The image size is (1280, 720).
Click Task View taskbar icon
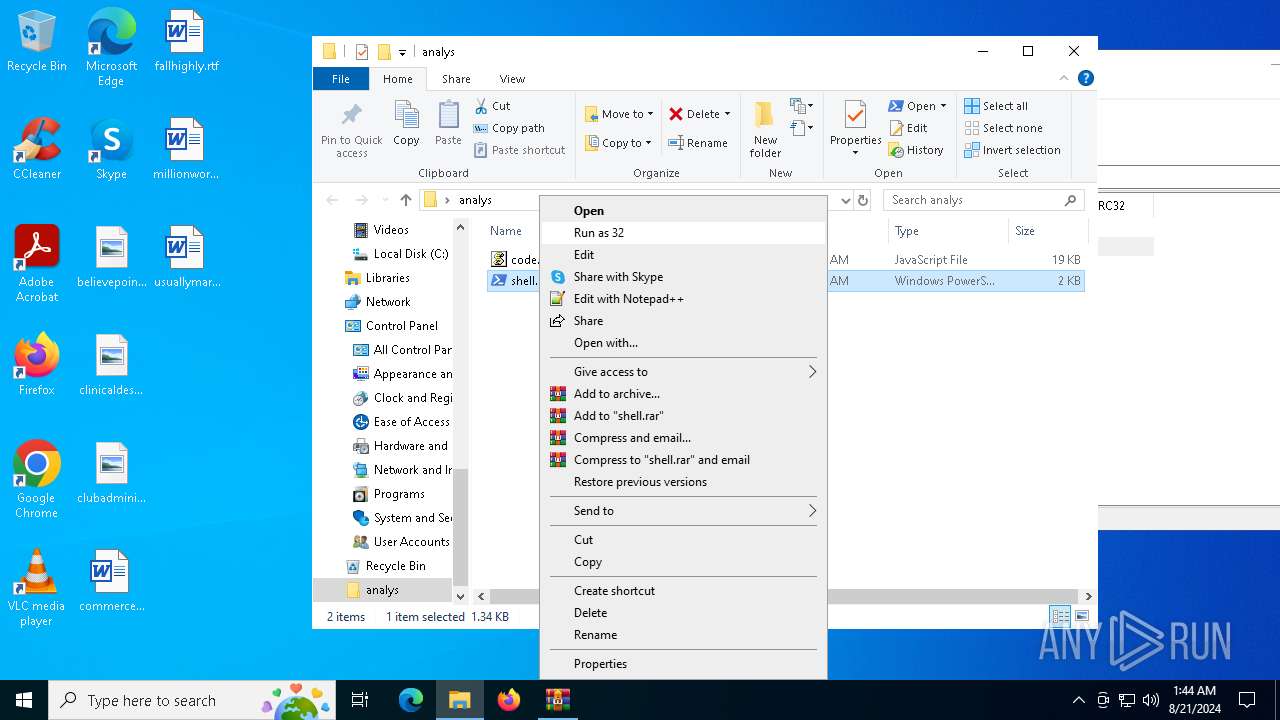click(x=360, y=700)
